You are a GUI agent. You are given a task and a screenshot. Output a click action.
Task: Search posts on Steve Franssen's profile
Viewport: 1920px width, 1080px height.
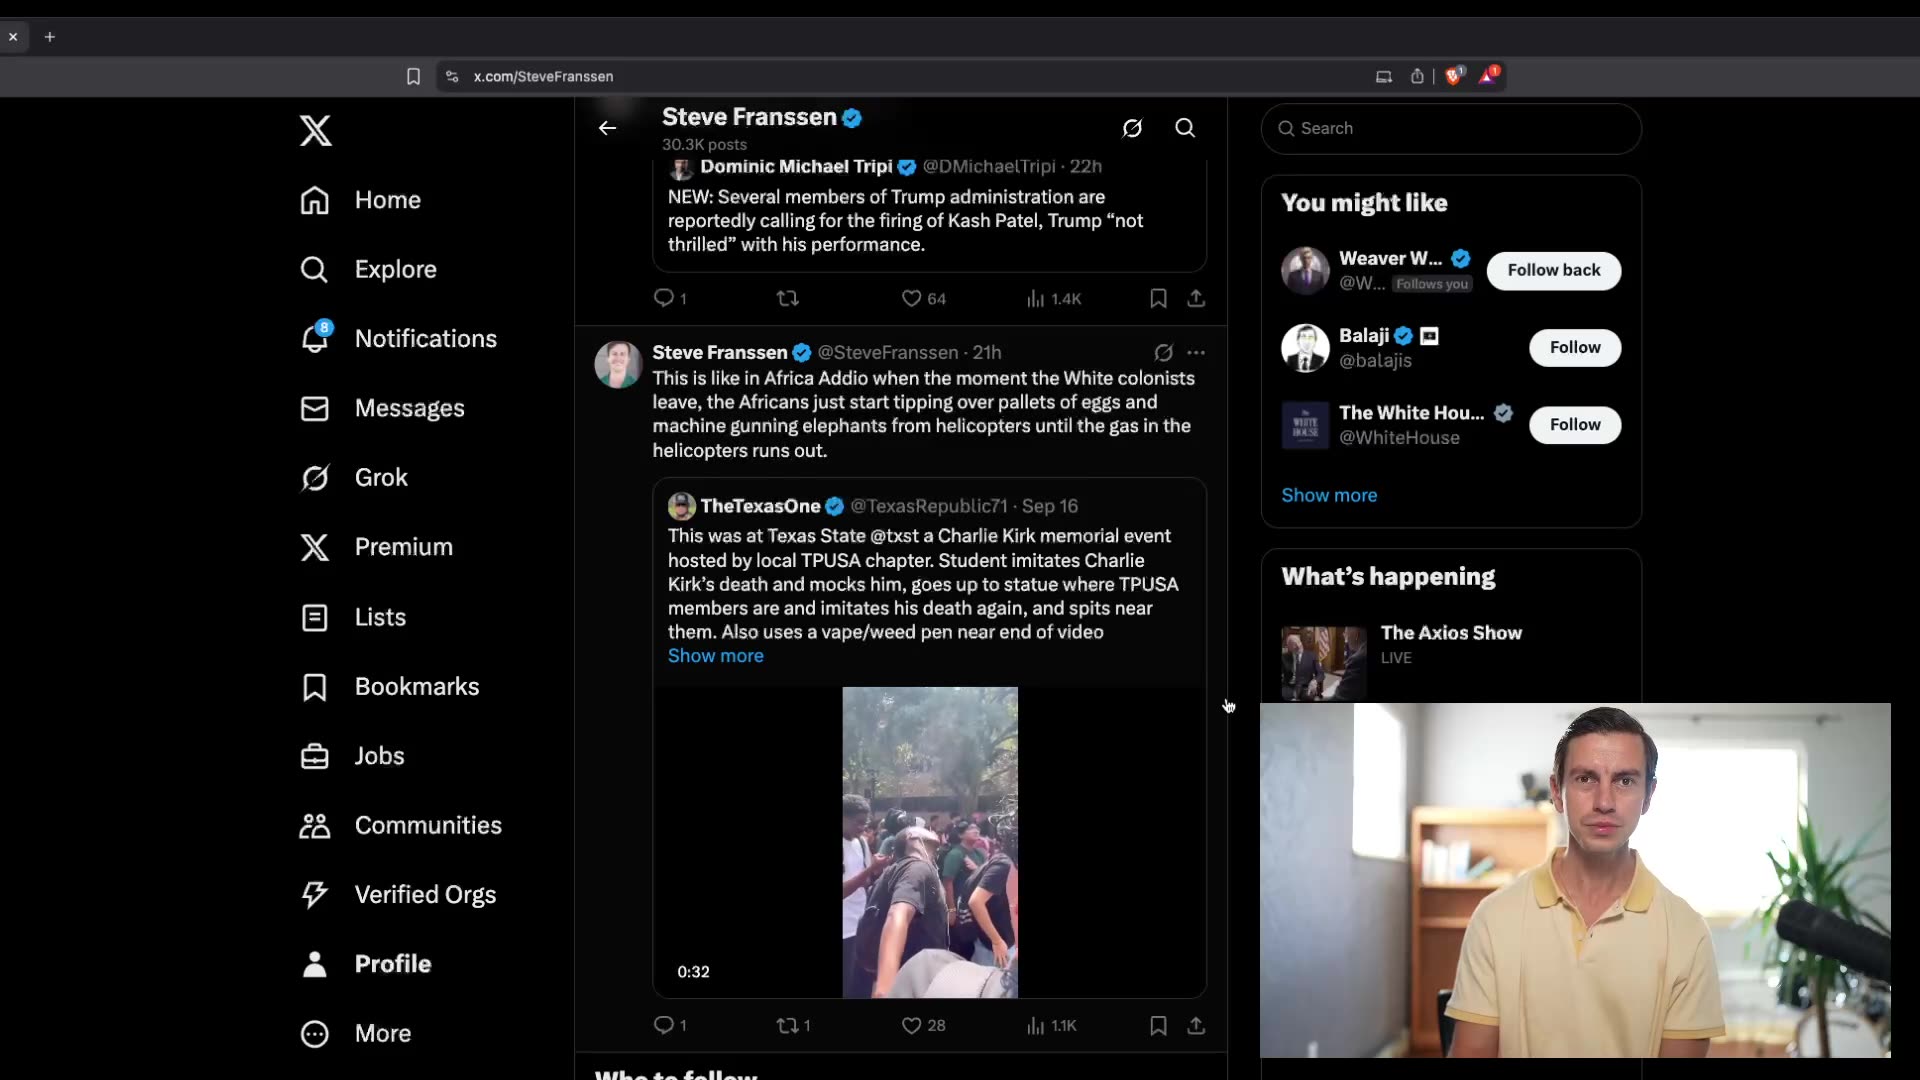pyautogui.click(x=1185, y=128)
